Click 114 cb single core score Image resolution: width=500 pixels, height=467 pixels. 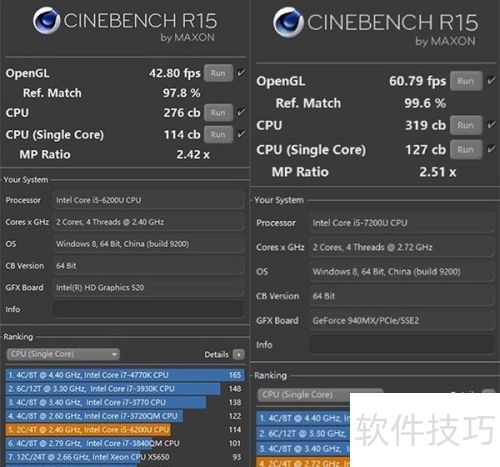click(x=182, y=134)
